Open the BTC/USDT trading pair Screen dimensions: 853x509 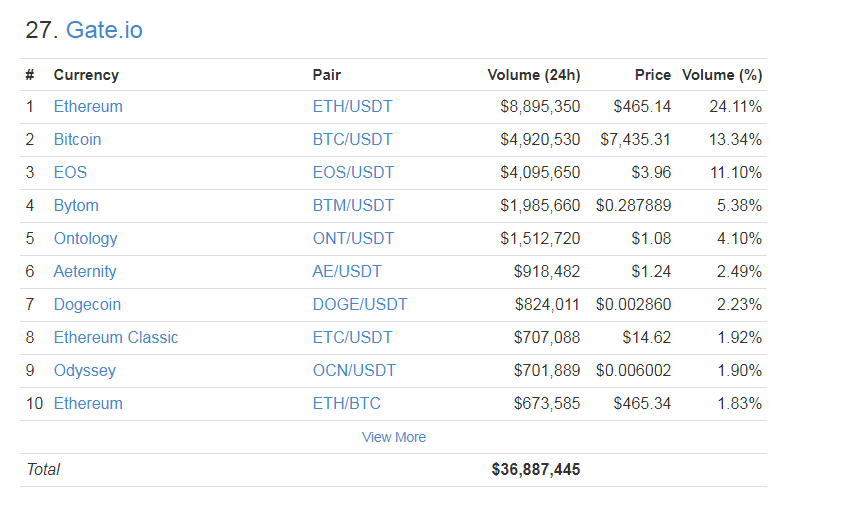point(352,139)
